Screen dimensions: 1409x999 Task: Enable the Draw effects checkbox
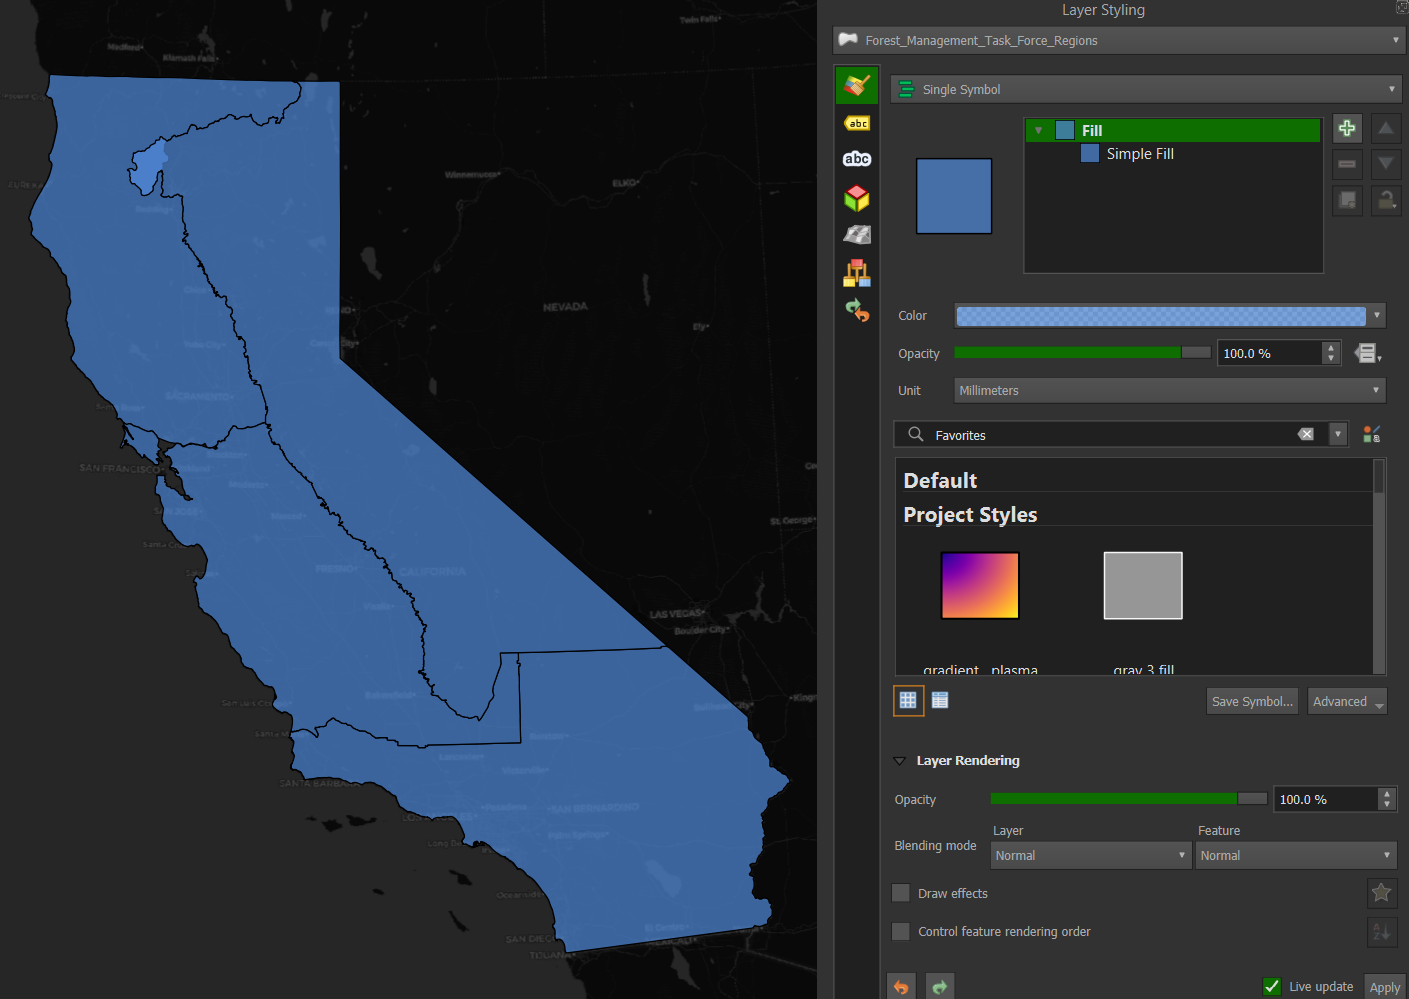point(900,893)
